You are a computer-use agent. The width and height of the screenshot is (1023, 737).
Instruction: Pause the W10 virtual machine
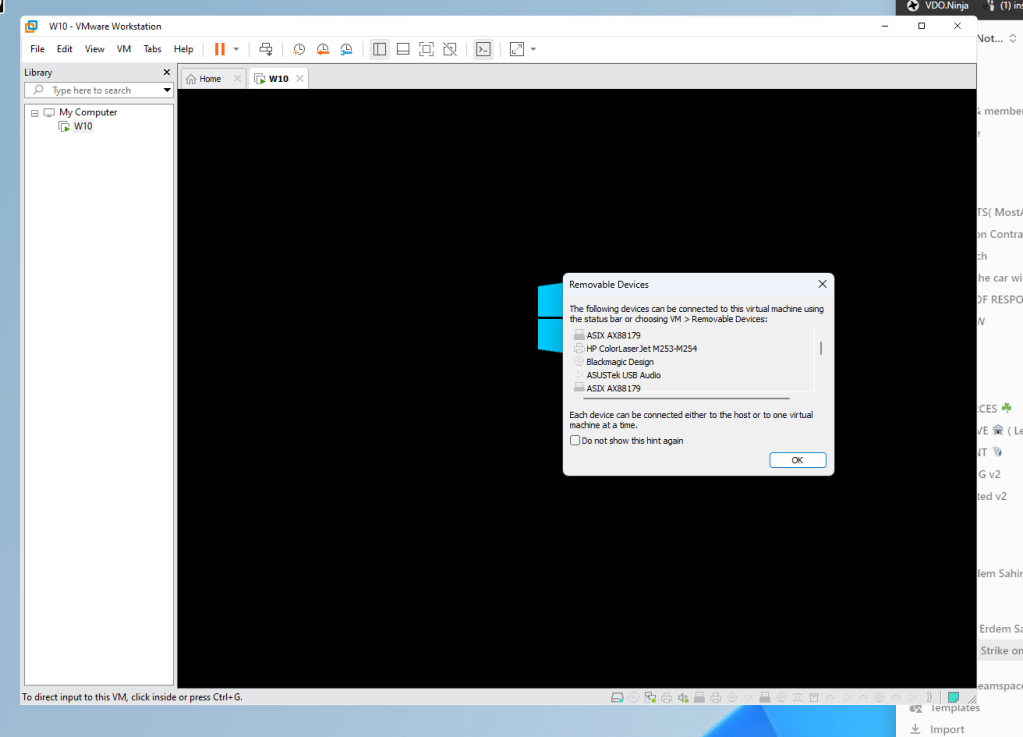click(220, 49)
